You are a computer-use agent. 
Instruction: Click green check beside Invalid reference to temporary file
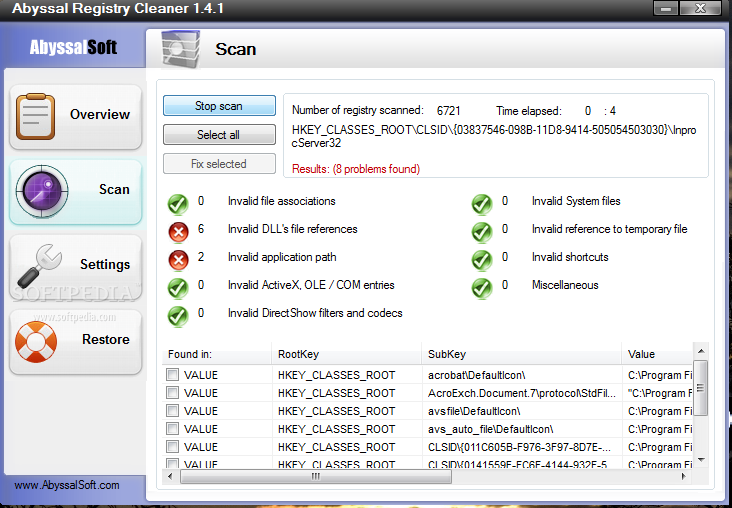tap(482, 232)
